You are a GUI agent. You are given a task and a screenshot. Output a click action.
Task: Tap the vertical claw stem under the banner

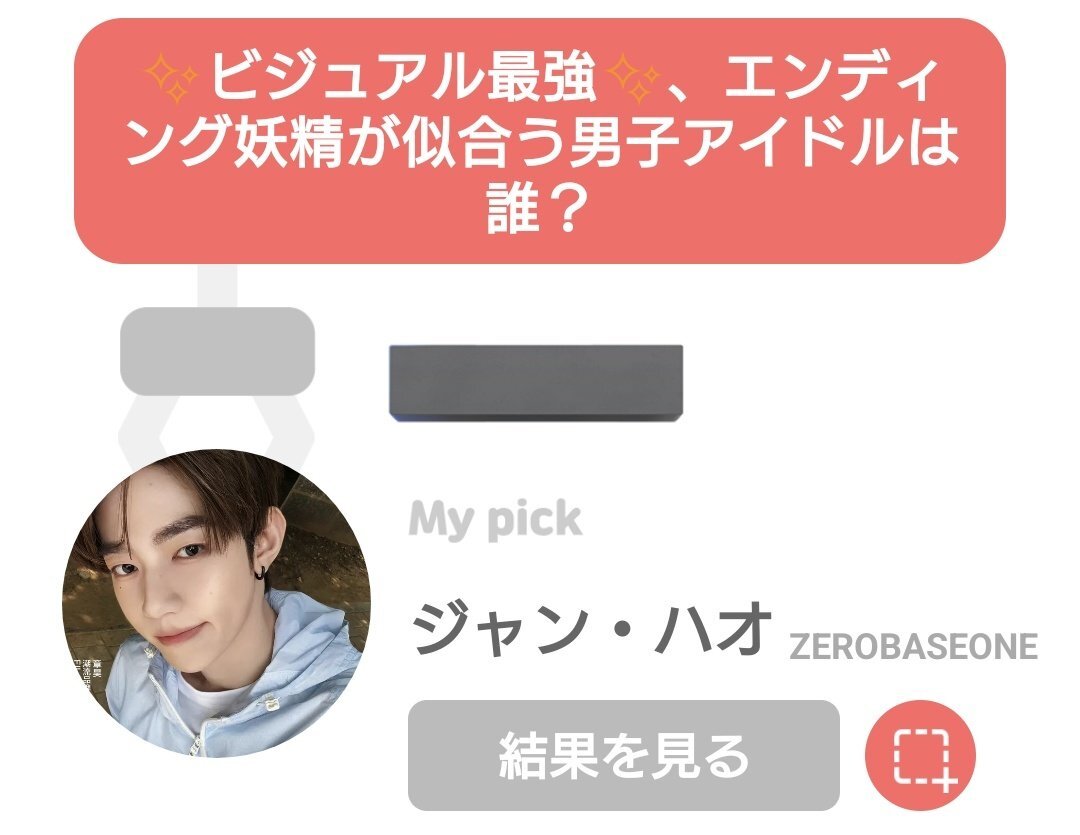coord(218,285)
